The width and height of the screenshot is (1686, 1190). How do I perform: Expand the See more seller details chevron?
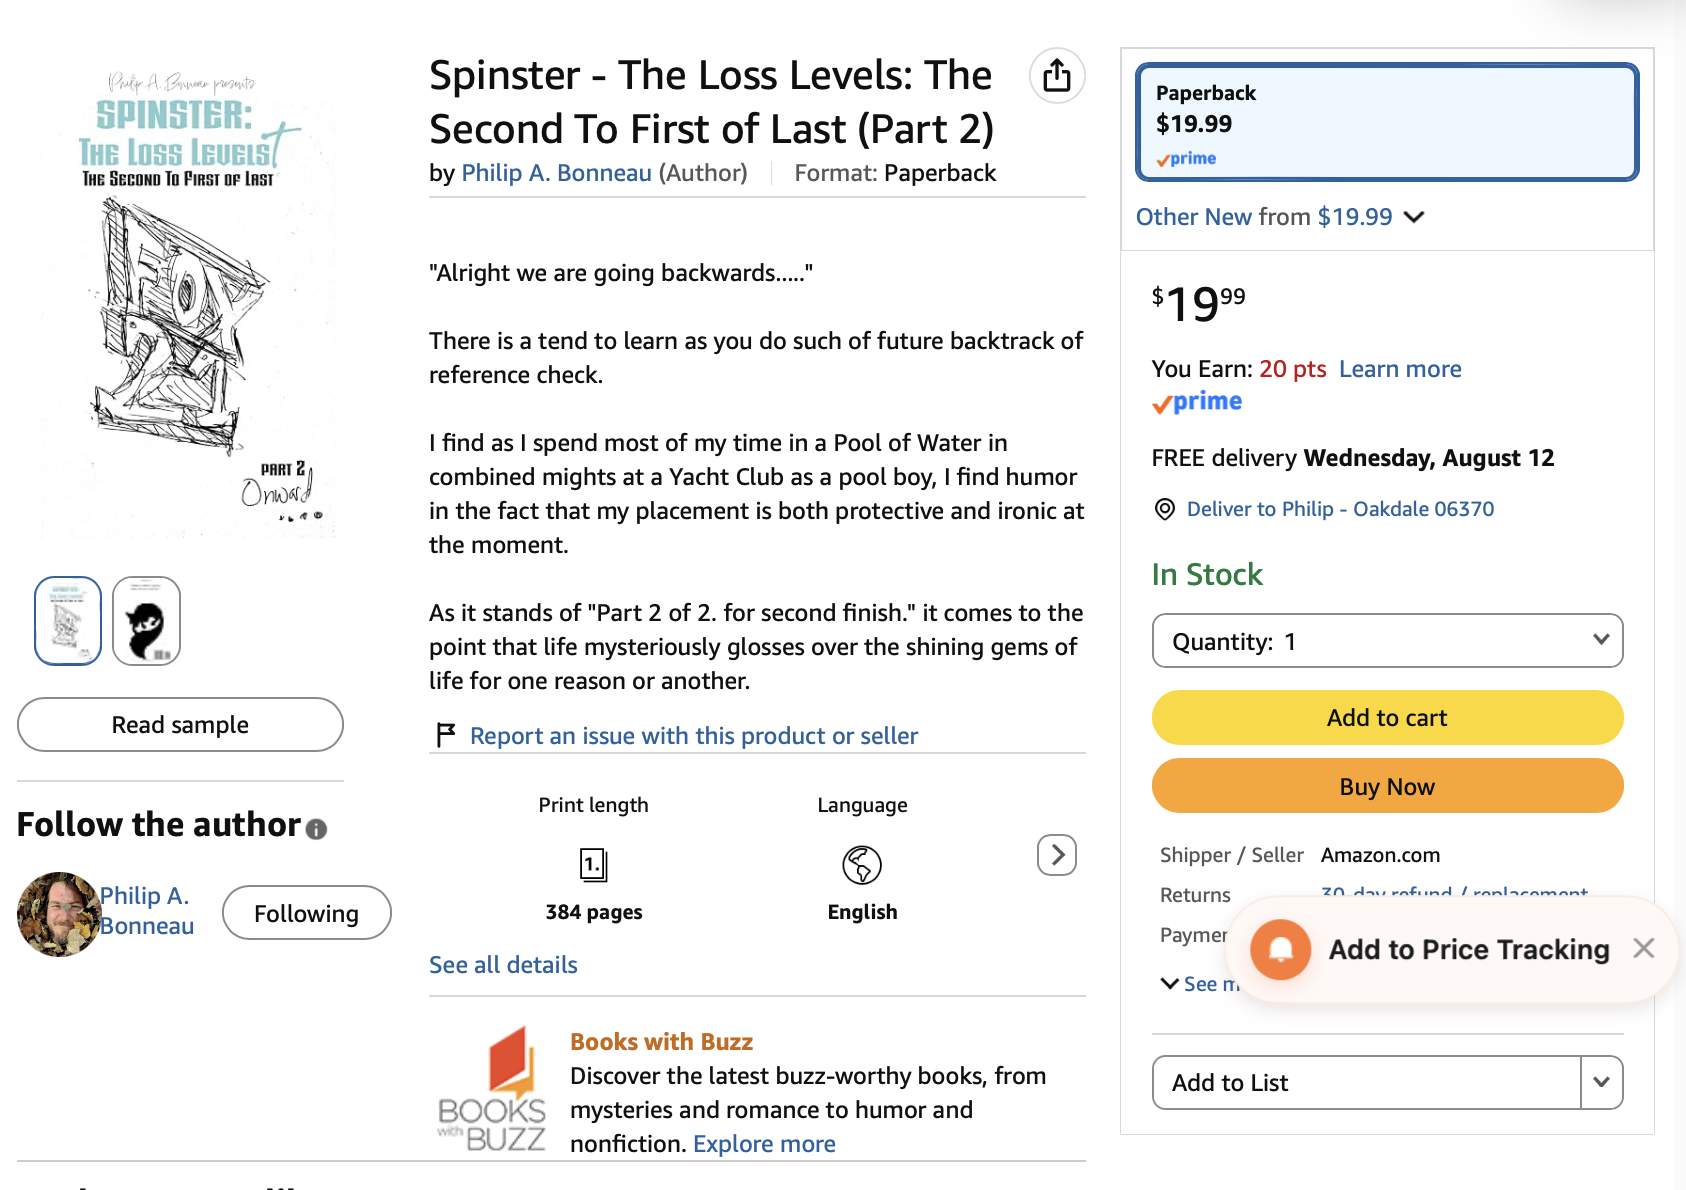[1169, 984]
